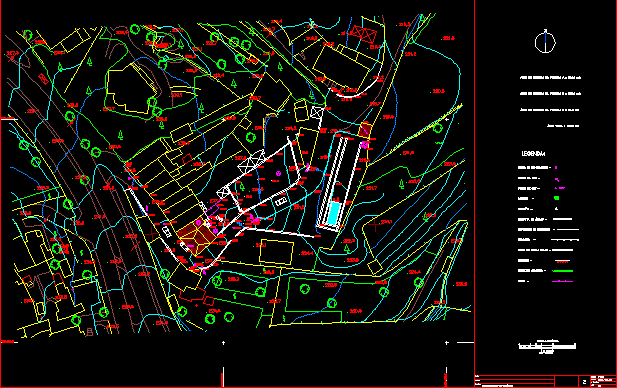The width and height of the screenshot is (617, 388).
Task: Click the small white crossed square near top building
Action: point(317,113)
